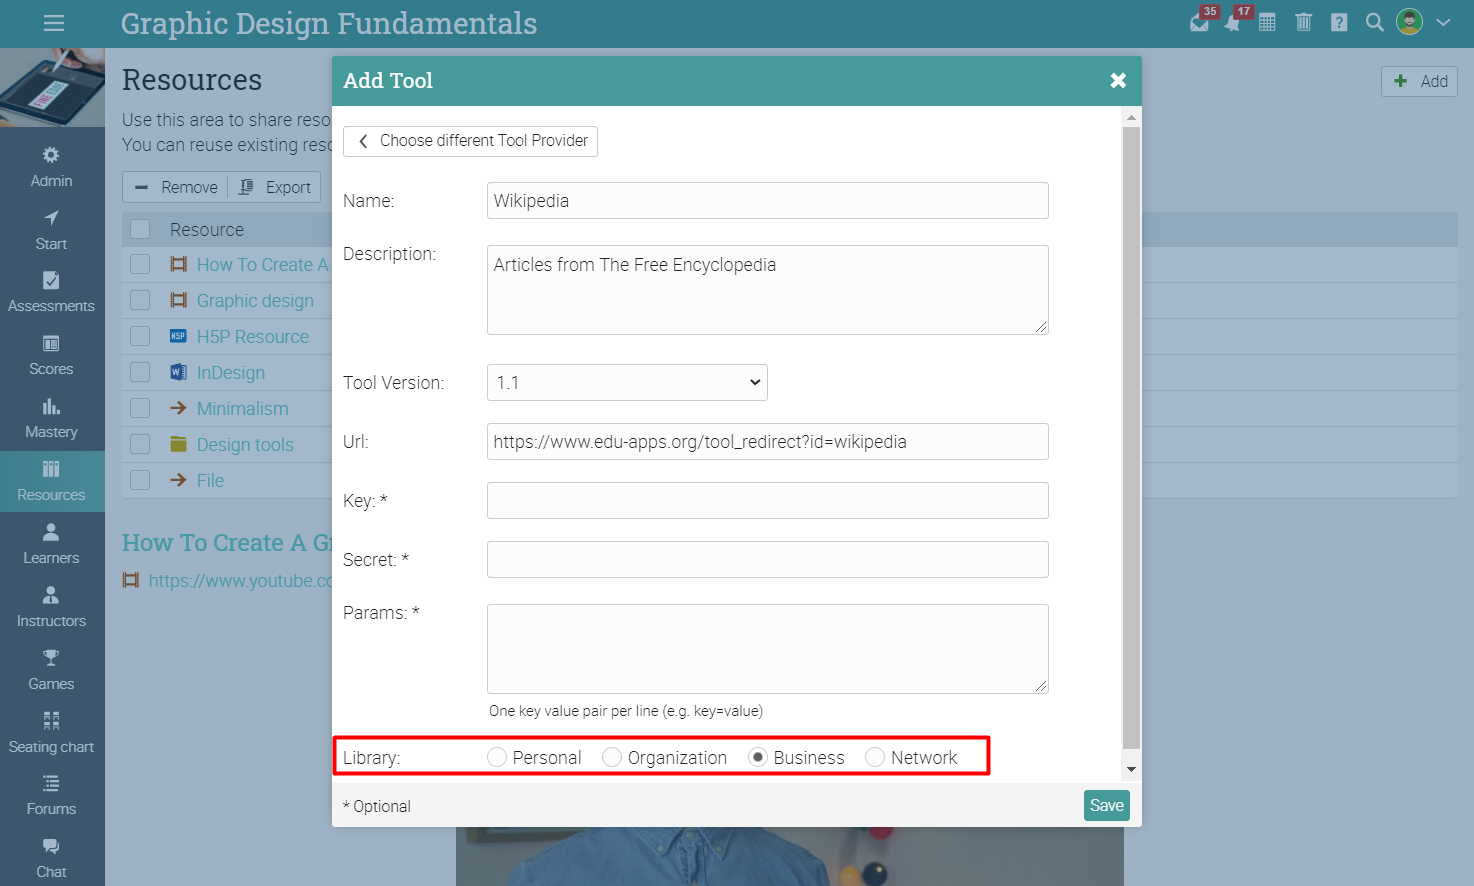1474x886 pixels.
Task: Click the Name input field
Action: [x=767, y=200]
